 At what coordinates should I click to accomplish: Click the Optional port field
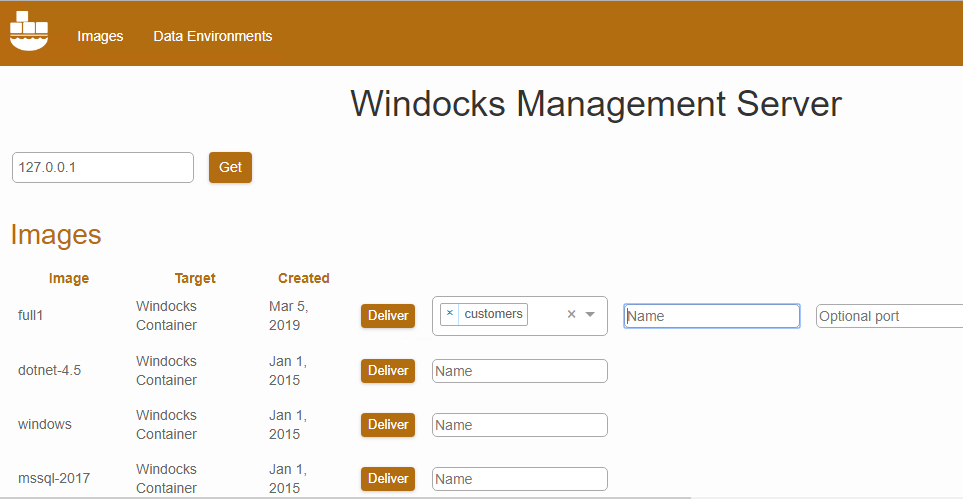889,316
